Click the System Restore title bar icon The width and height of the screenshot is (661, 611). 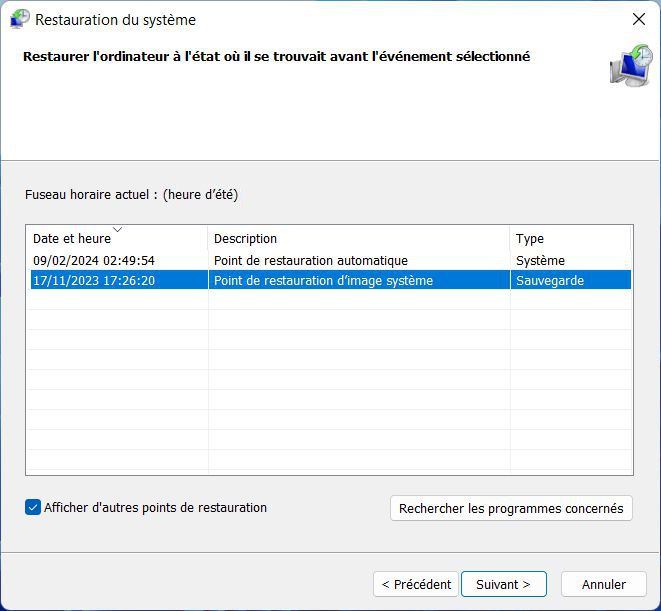(x=20, y=19)
